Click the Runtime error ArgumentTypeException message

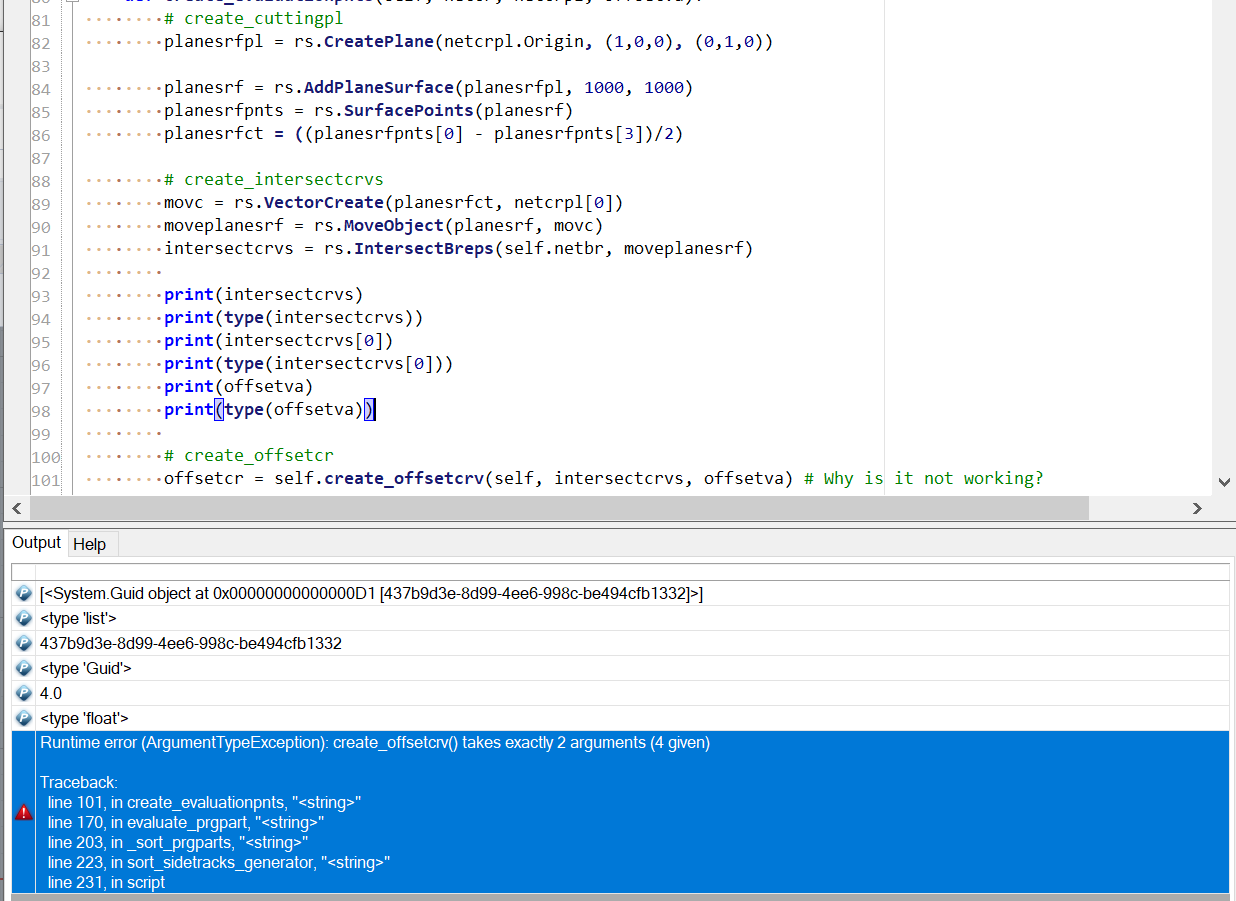coord(375,743)
